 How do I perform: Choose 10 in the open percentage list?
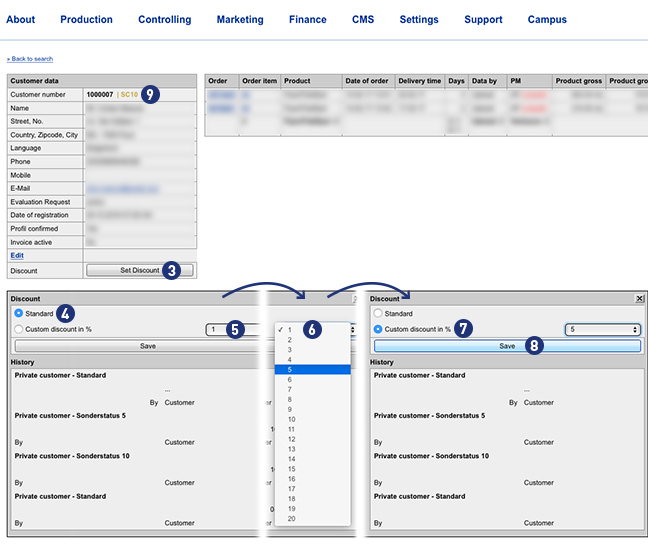coord(312,419)
